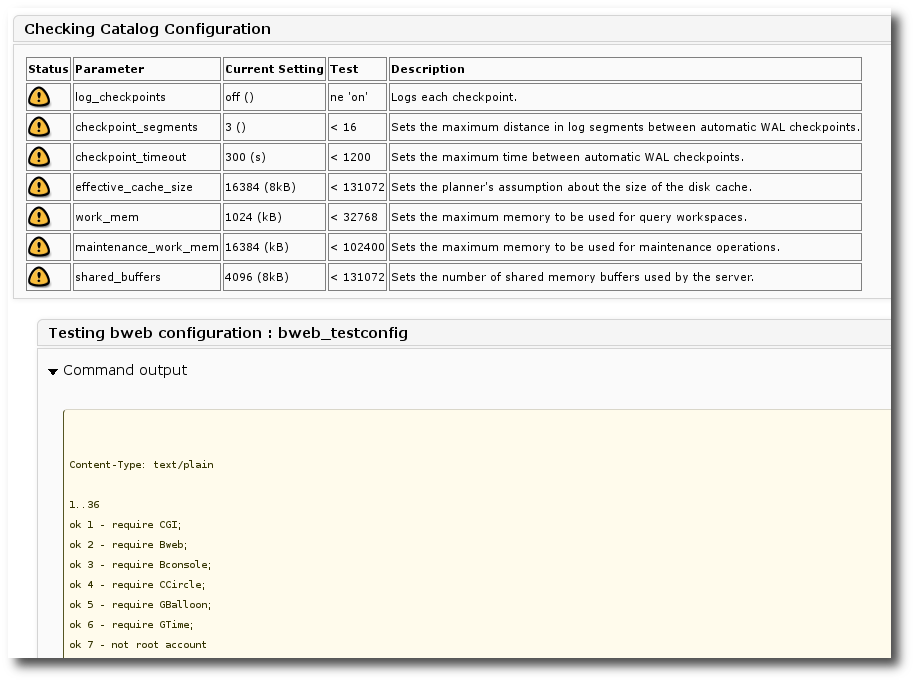Select the effective_cache_size parameter cell
The width and height of the screenshot is (915, 682).
click(x=146, y=187)
